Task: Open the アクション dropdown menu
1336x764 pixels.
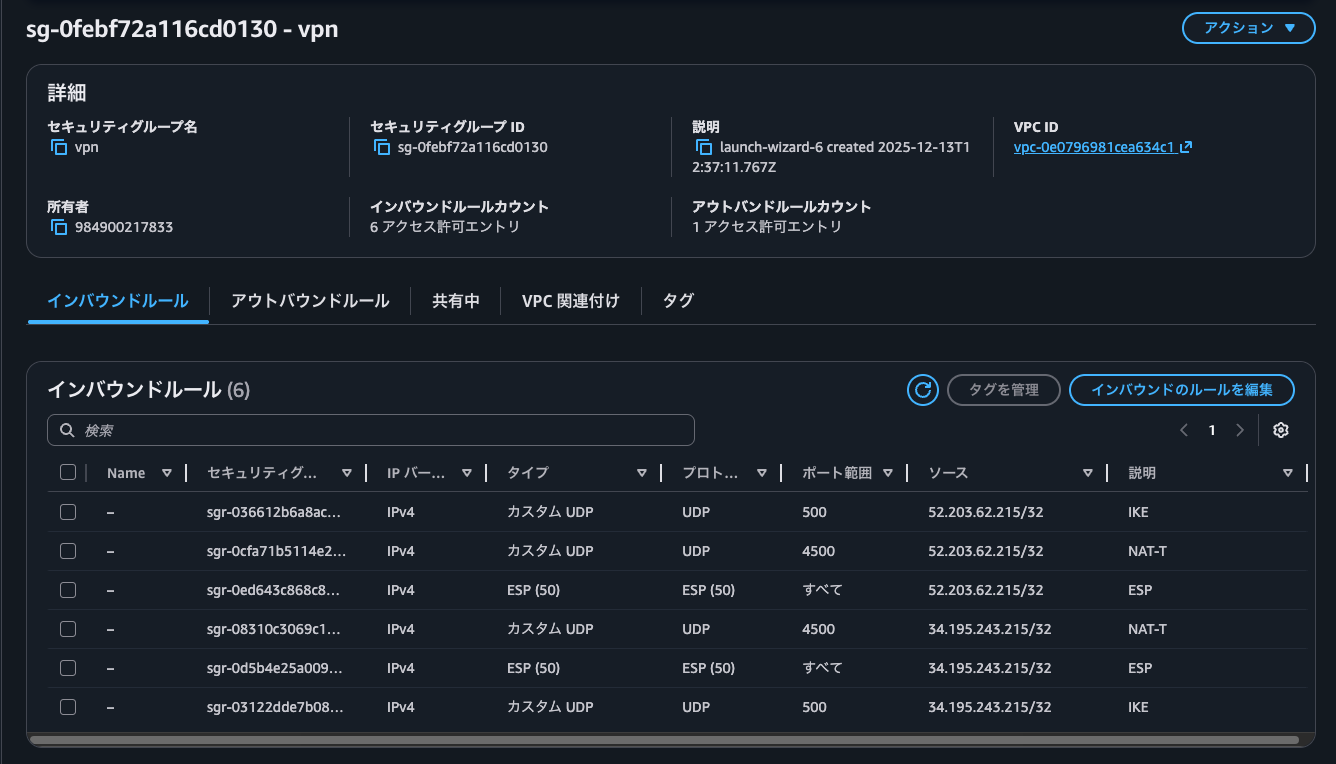Action: pyautogui.click(x=1248, y=28)
